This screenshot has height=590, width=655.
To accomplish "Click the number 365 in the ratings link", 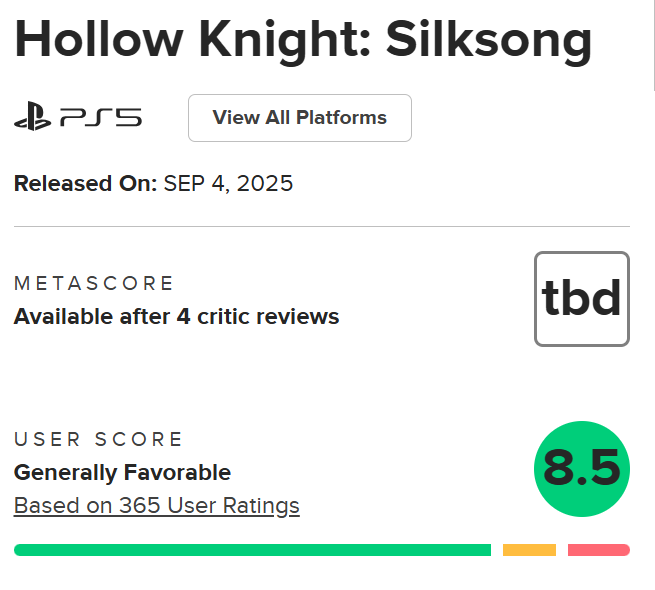I will coord(139,506).
